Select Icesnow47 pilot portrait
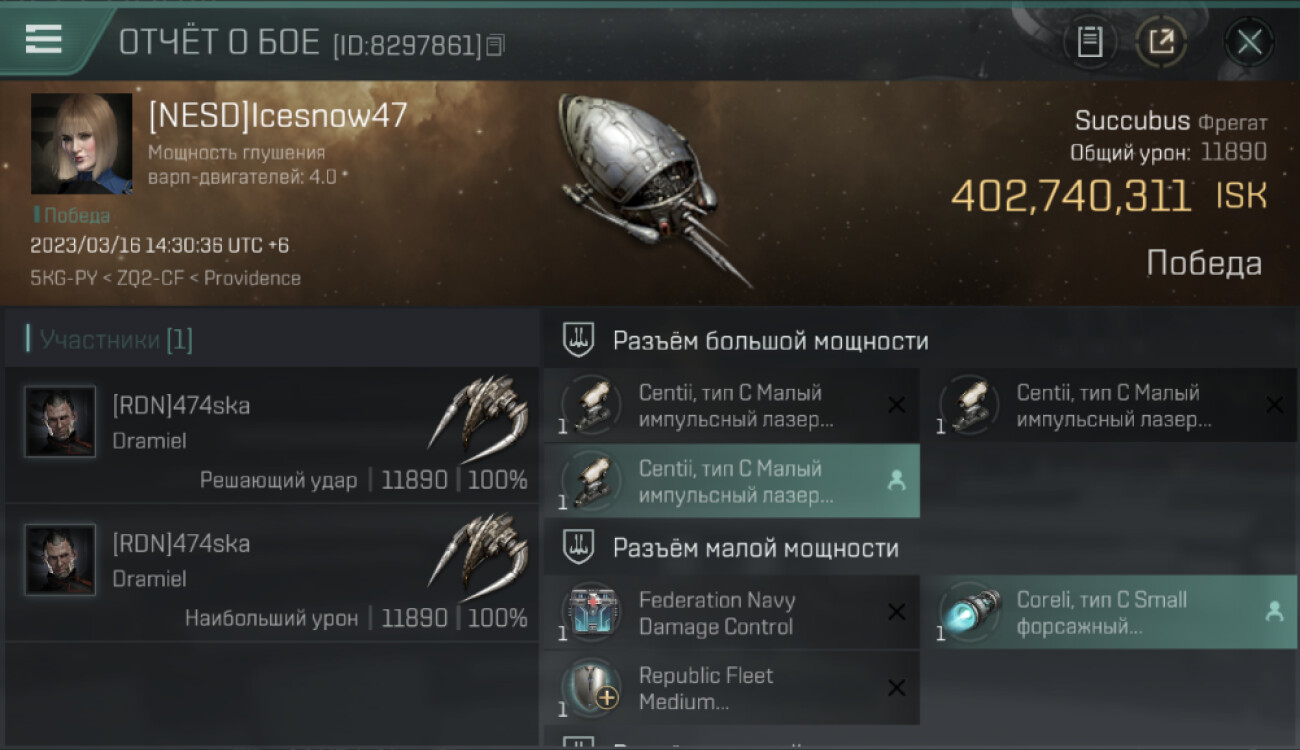1300x750 pixels. [81, 144]
